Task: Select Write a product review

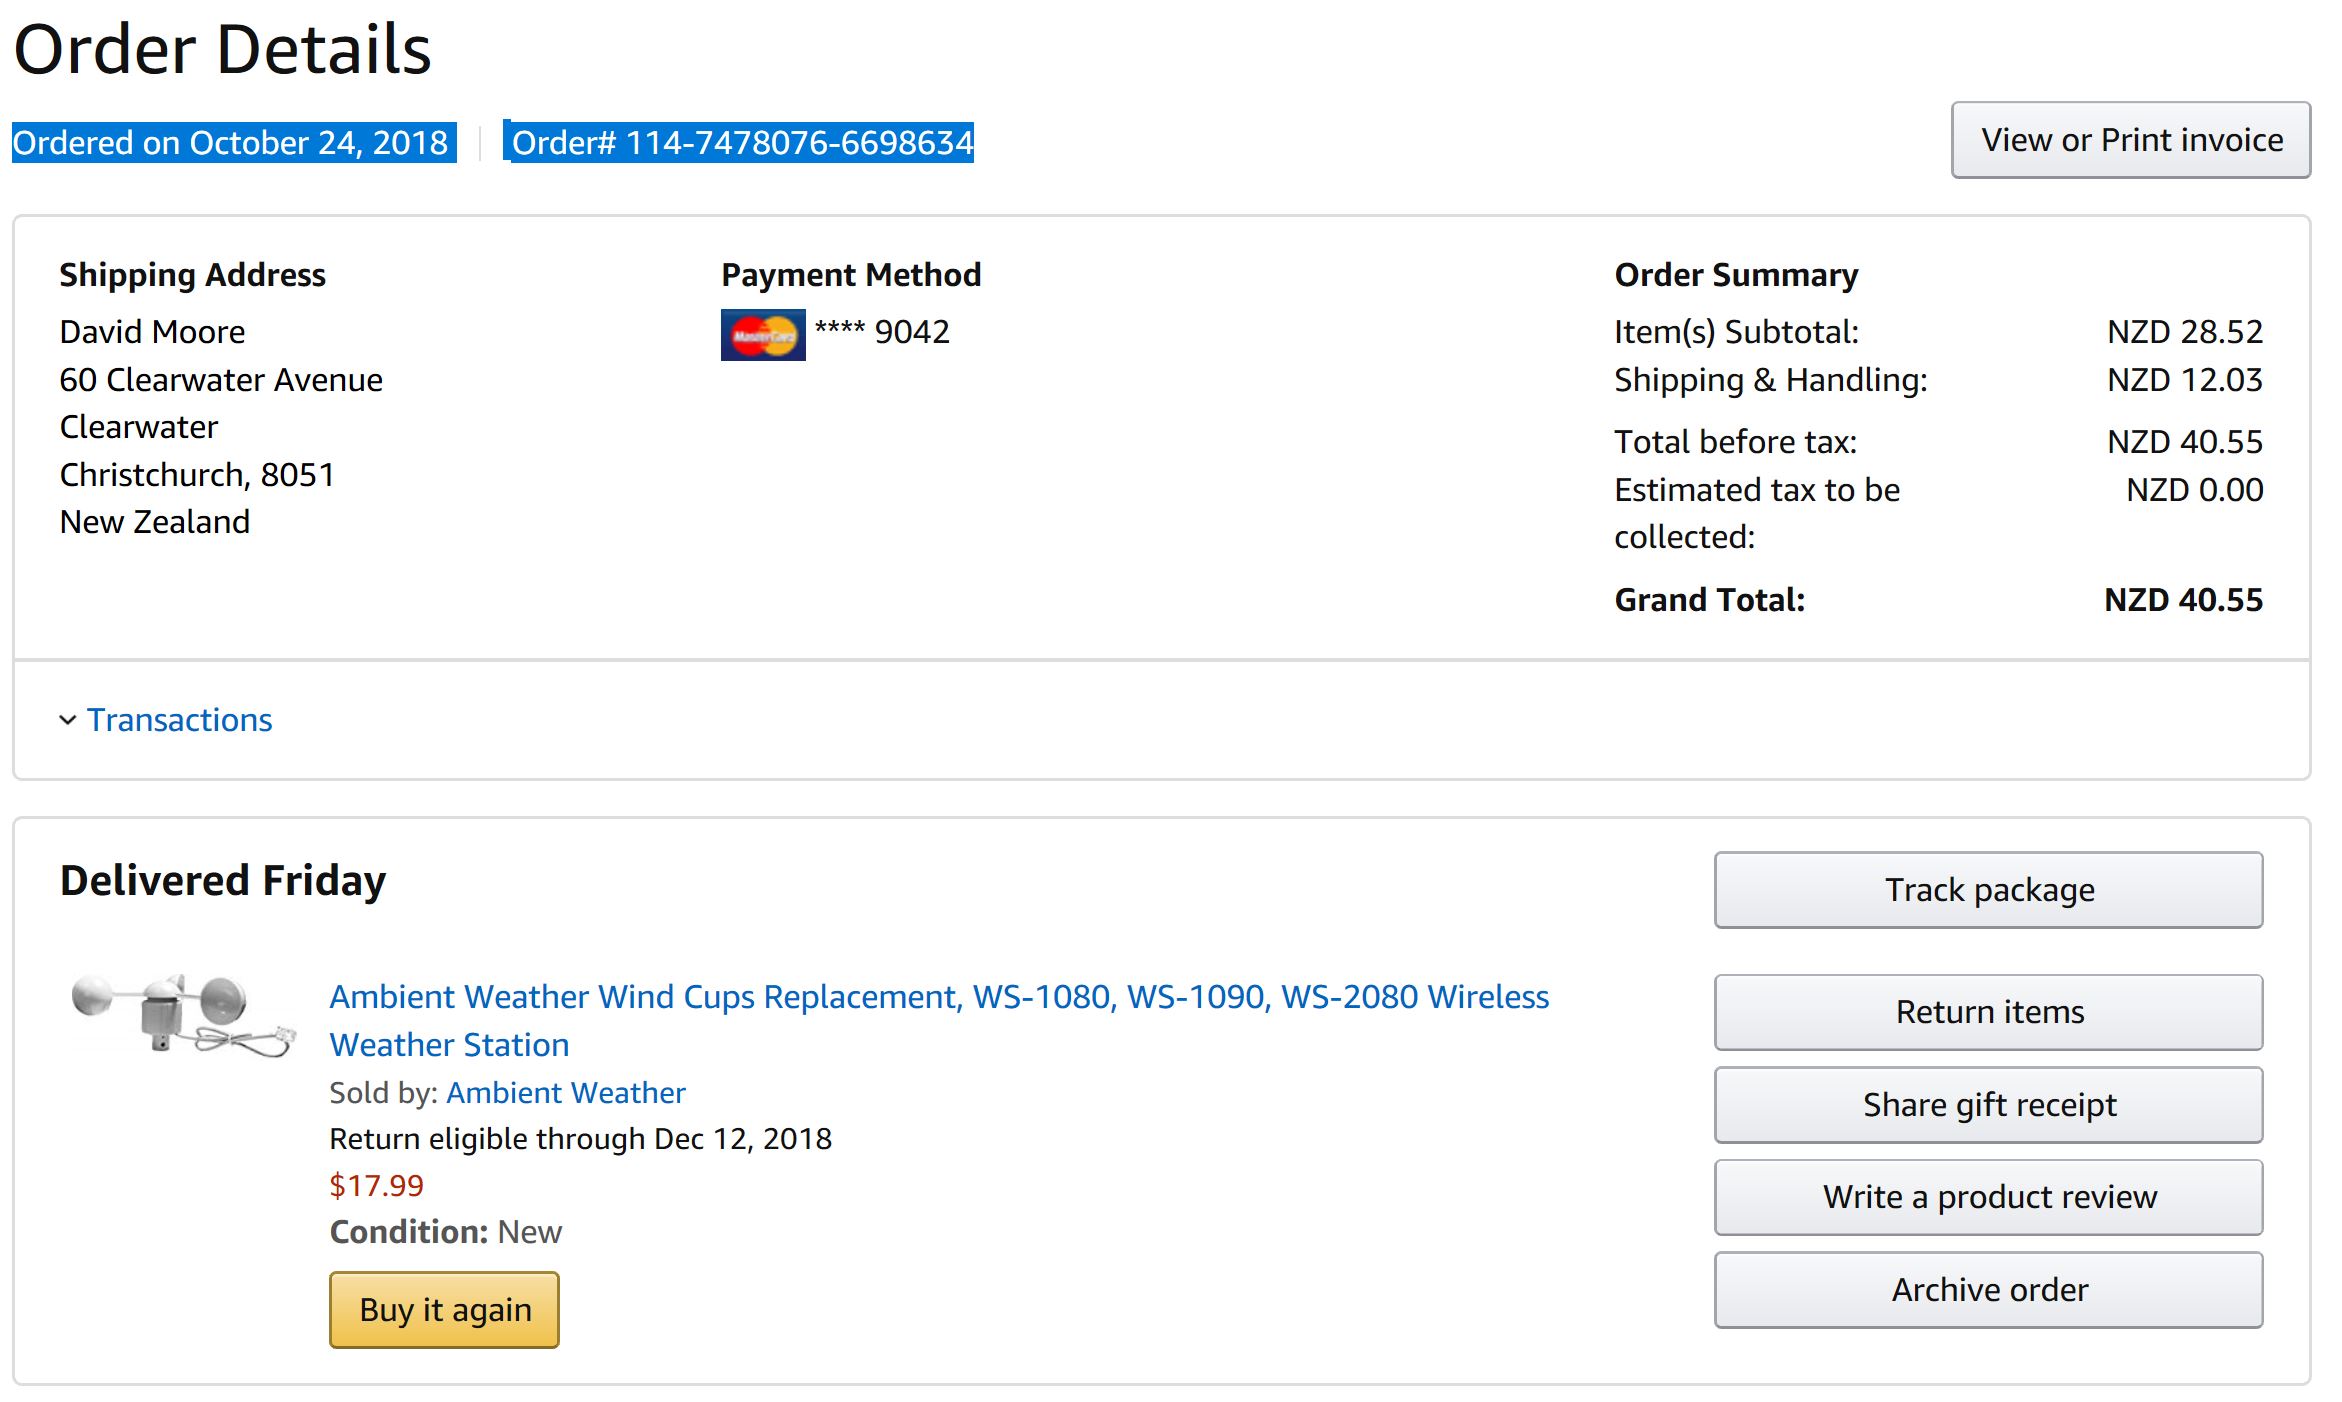Action: coord(1989,1197)
